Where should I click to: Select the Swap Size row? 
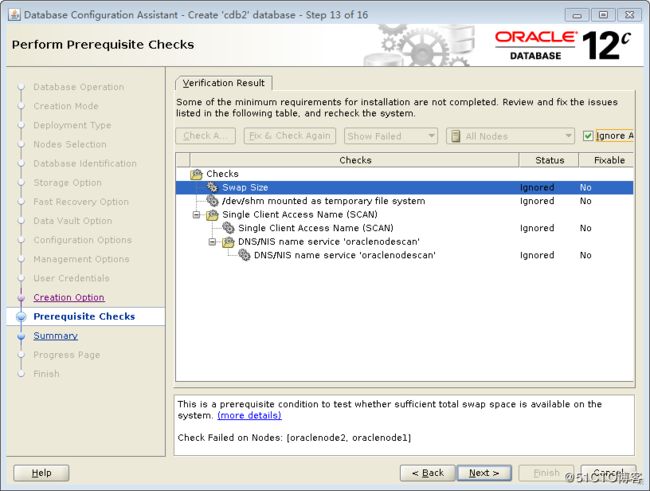coord(405,187)
